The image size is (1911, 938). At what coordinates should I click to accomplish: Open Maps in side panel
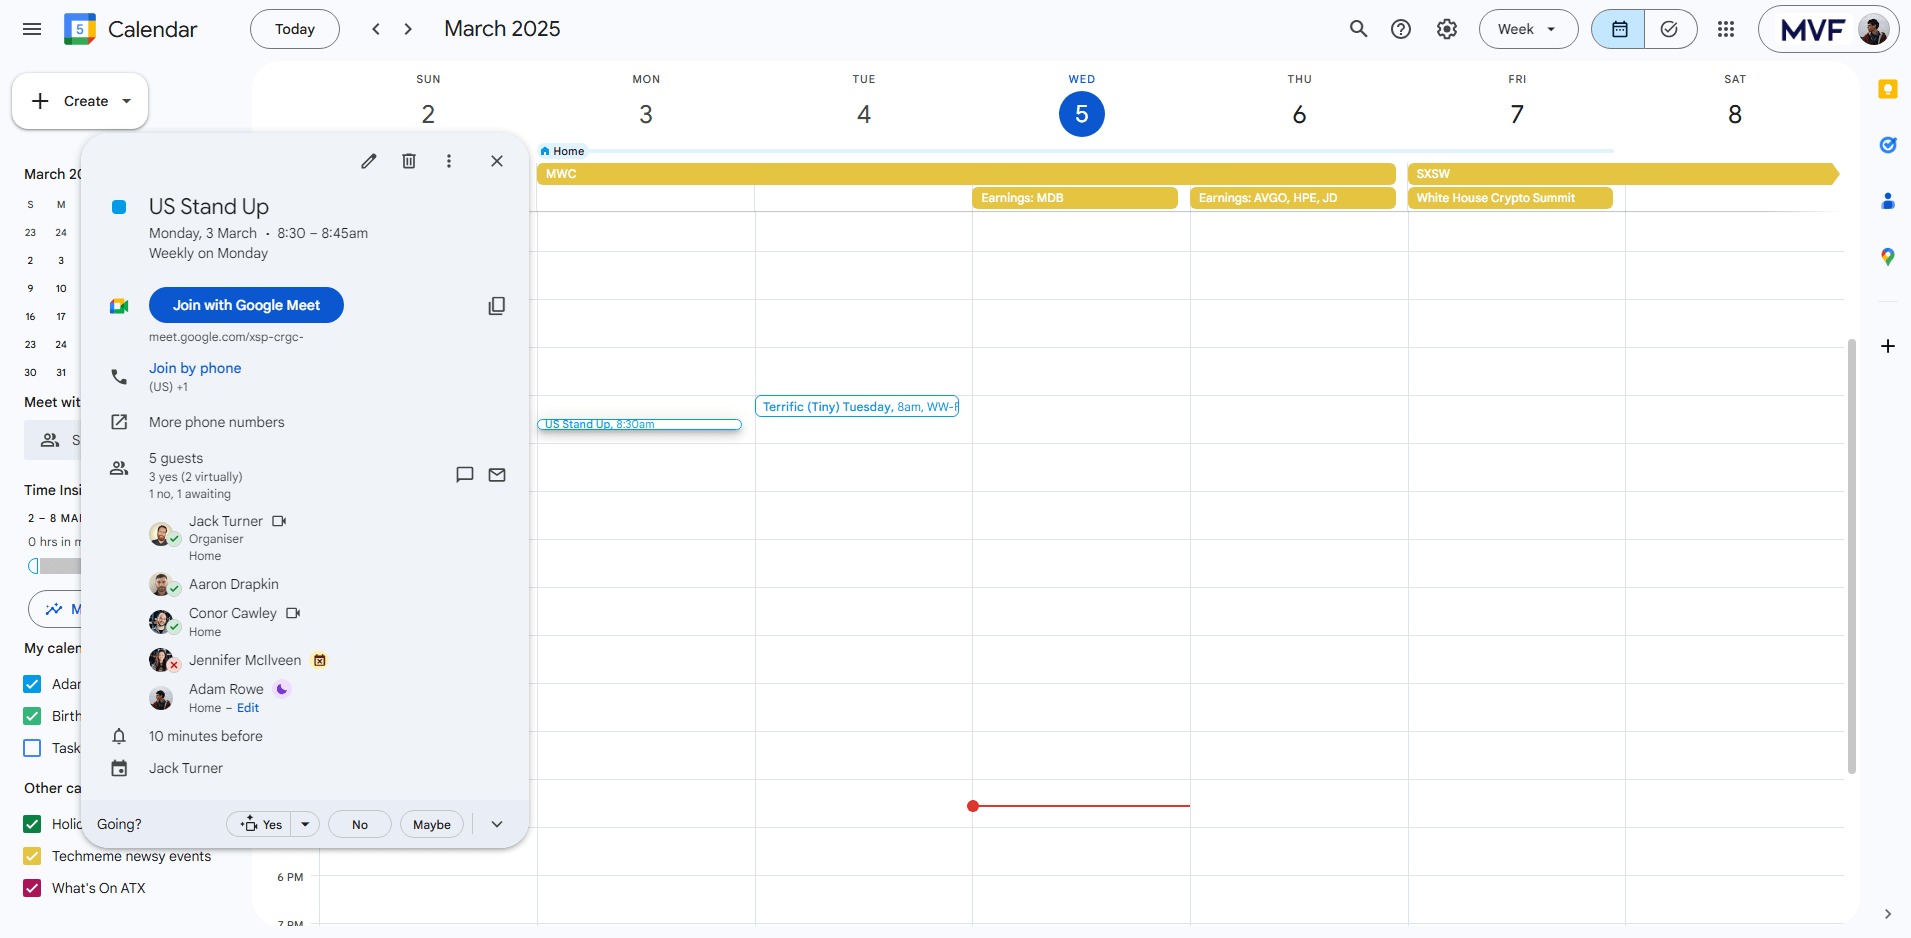pos(1888,257)
